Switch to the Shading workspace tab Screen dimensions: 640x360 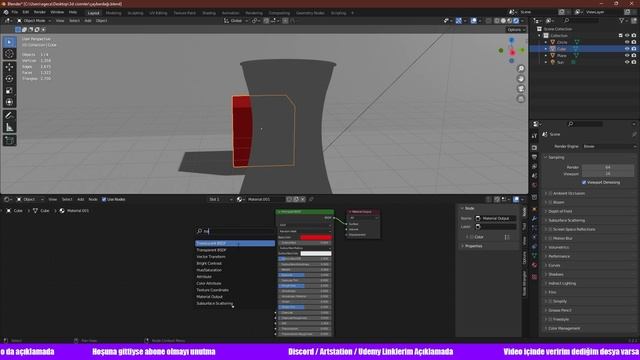point(209,13)
